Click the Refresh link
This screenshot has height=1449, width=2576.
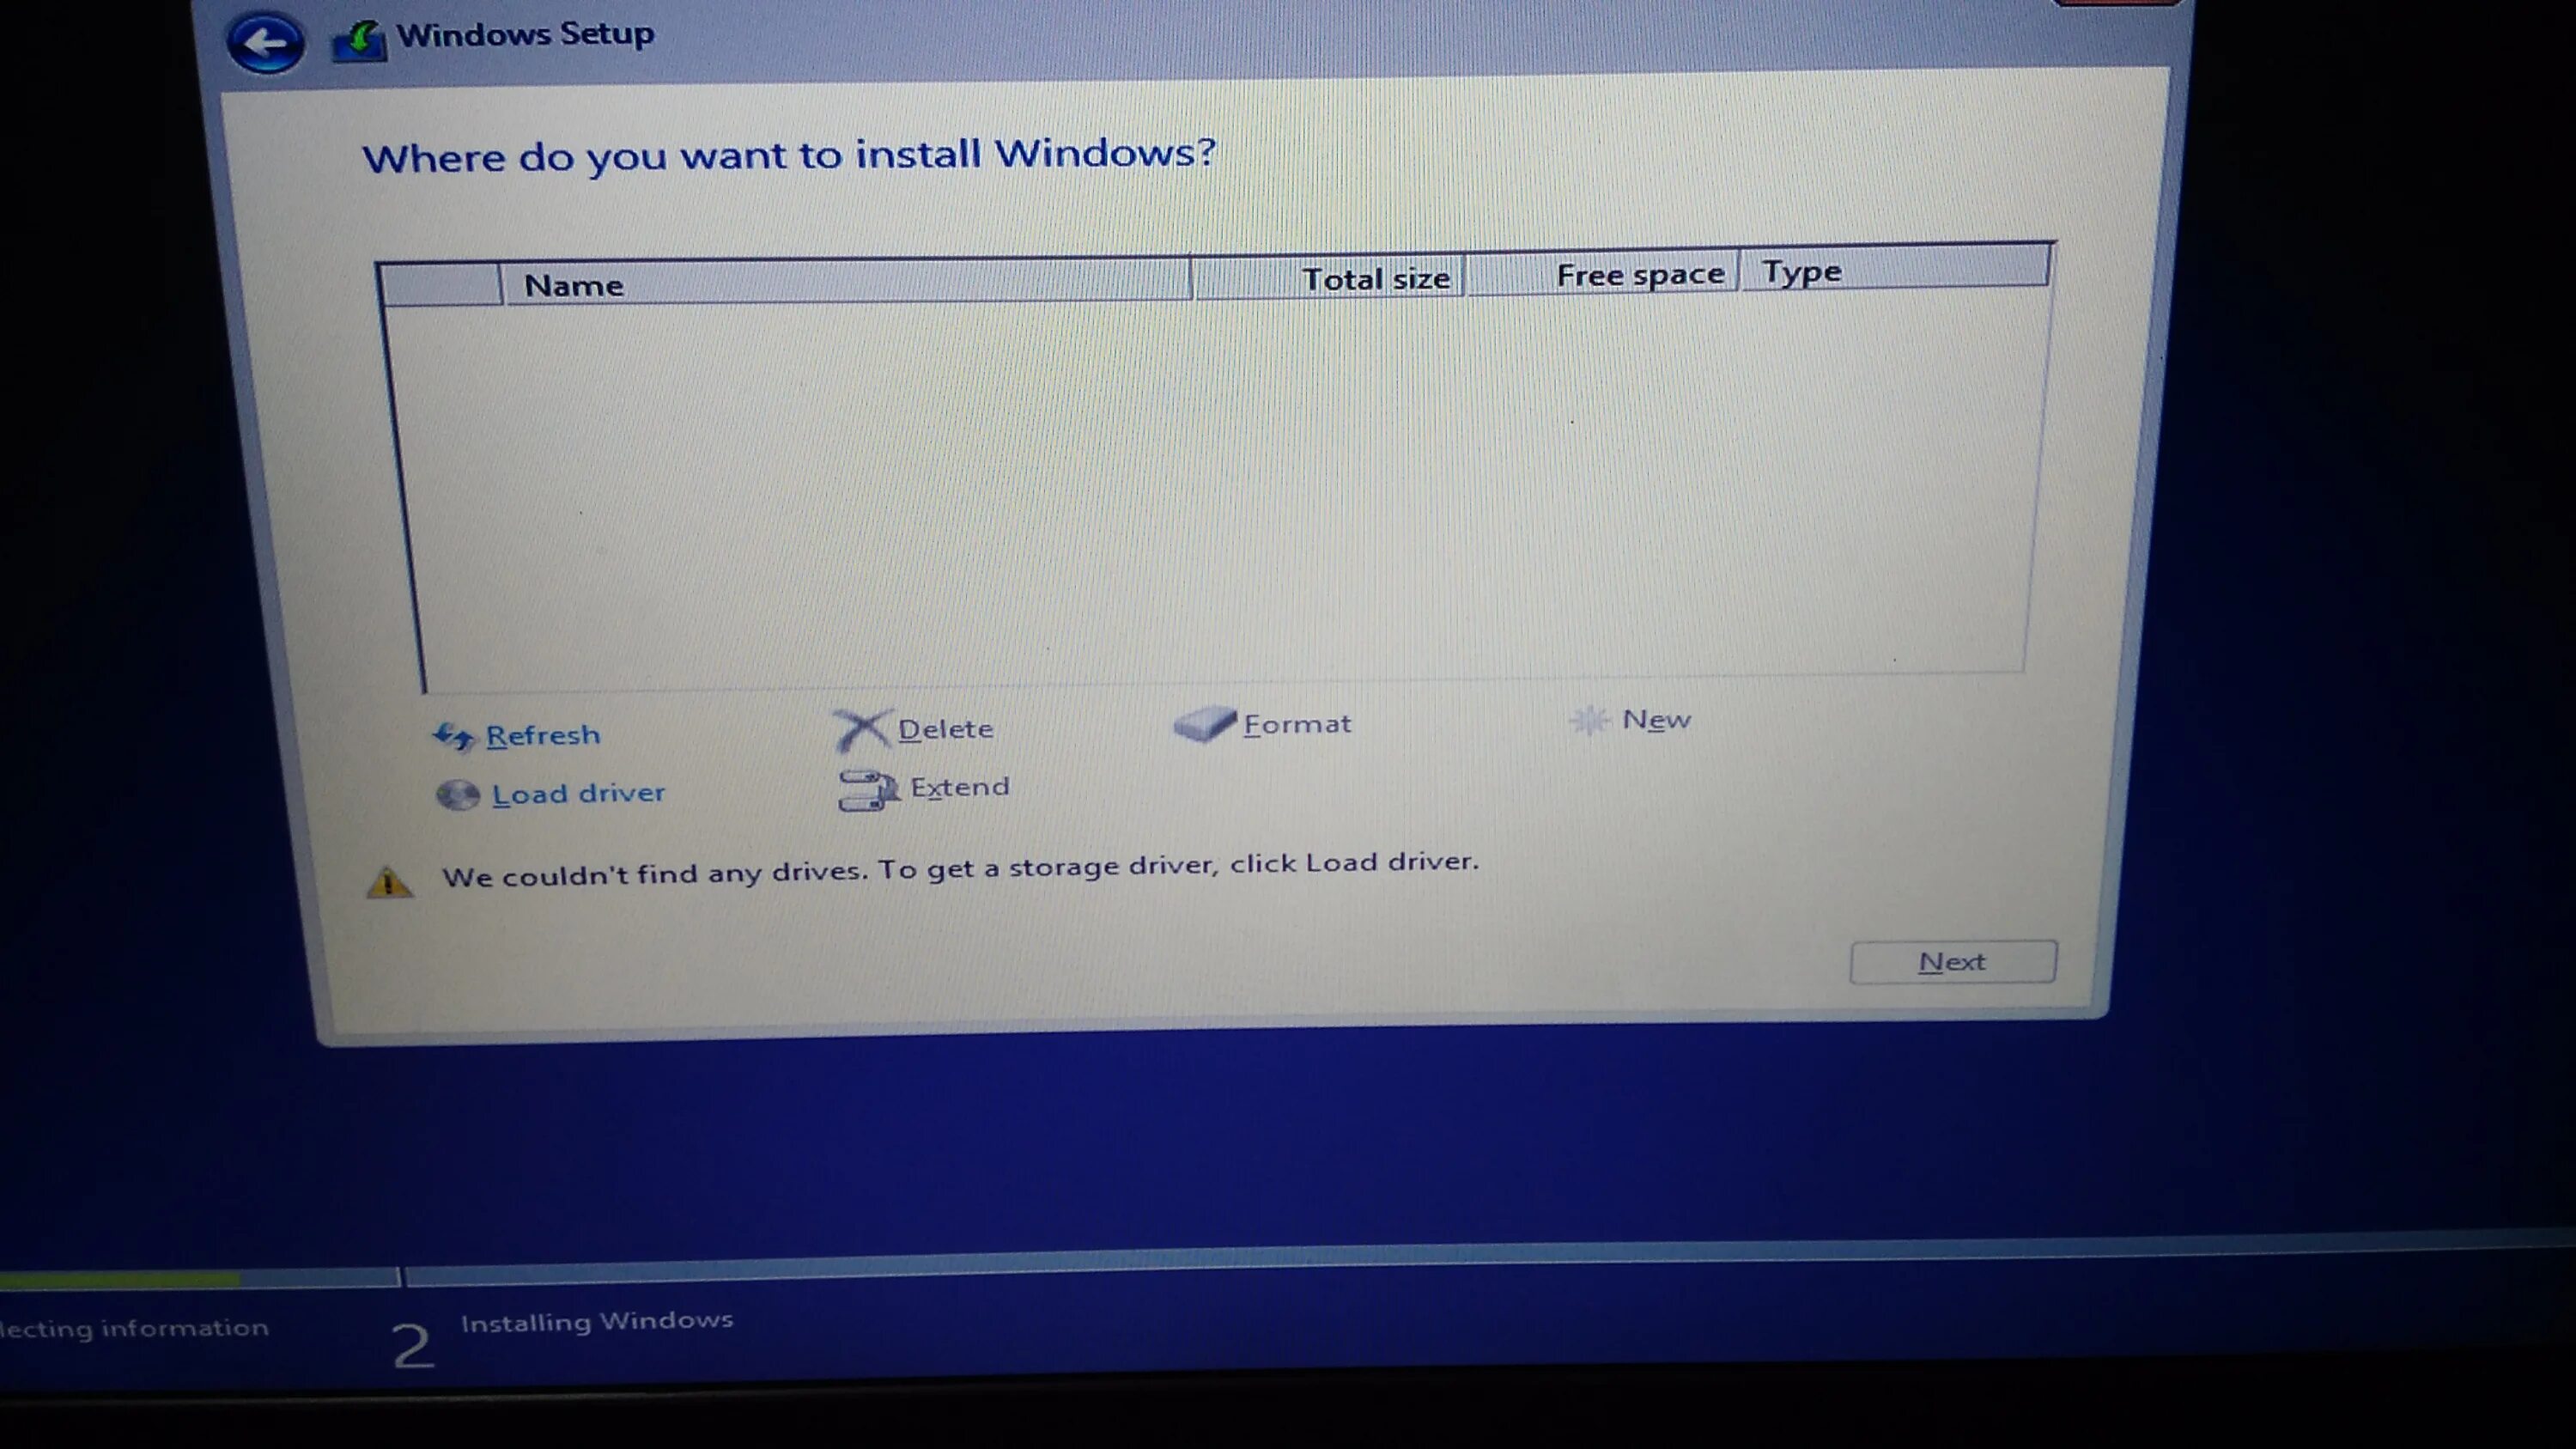click(543, 735)
